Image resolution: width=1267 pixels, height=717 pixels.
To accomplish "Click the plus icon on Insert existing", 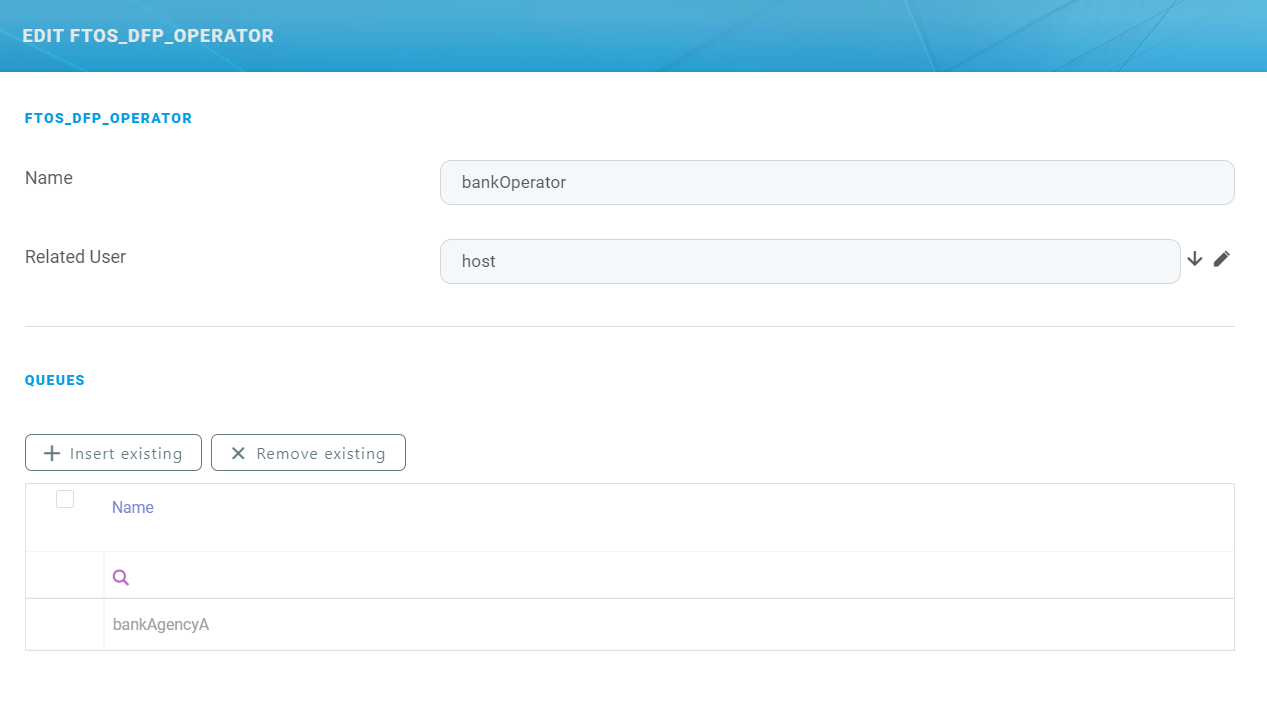I will pos(53,453).
